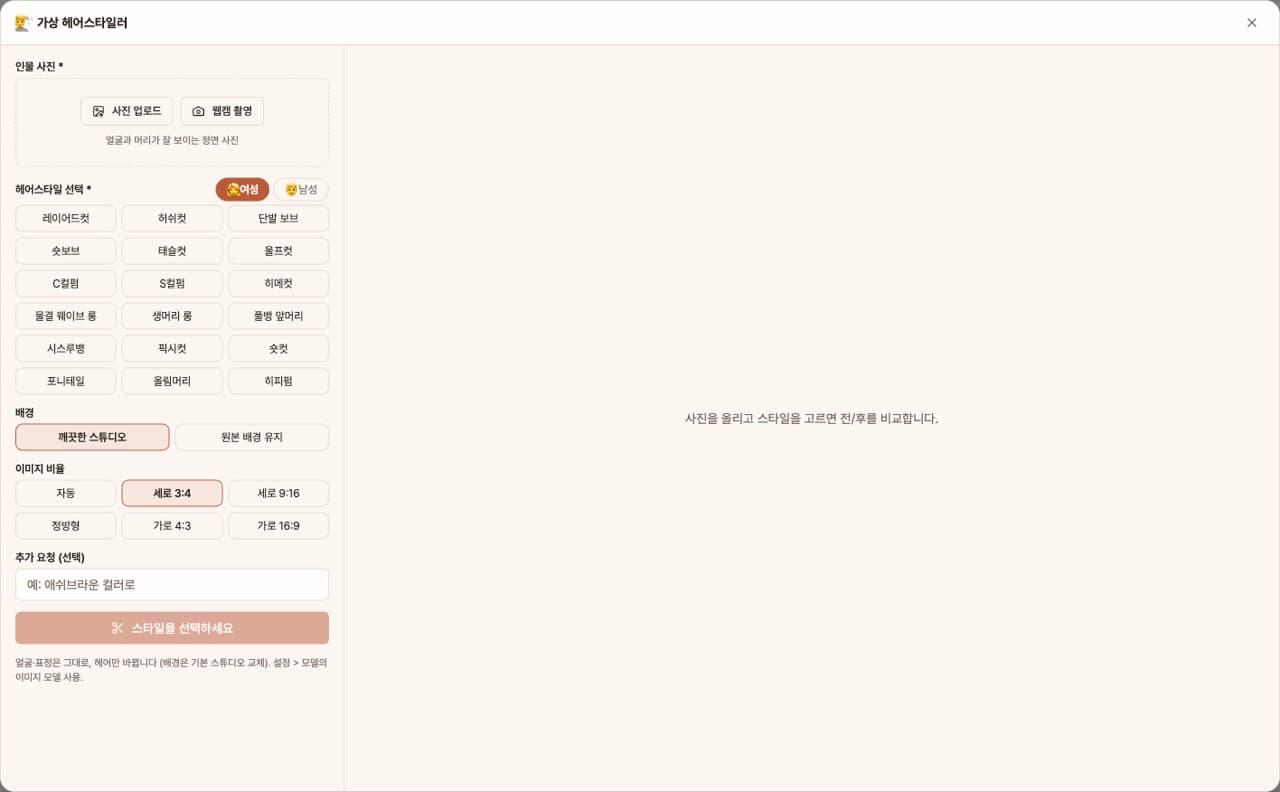Image resolution: width=1280 pixels, height=792 pixels.
Task: Select the C컬펌 perm style
Action: pos(66,283)
